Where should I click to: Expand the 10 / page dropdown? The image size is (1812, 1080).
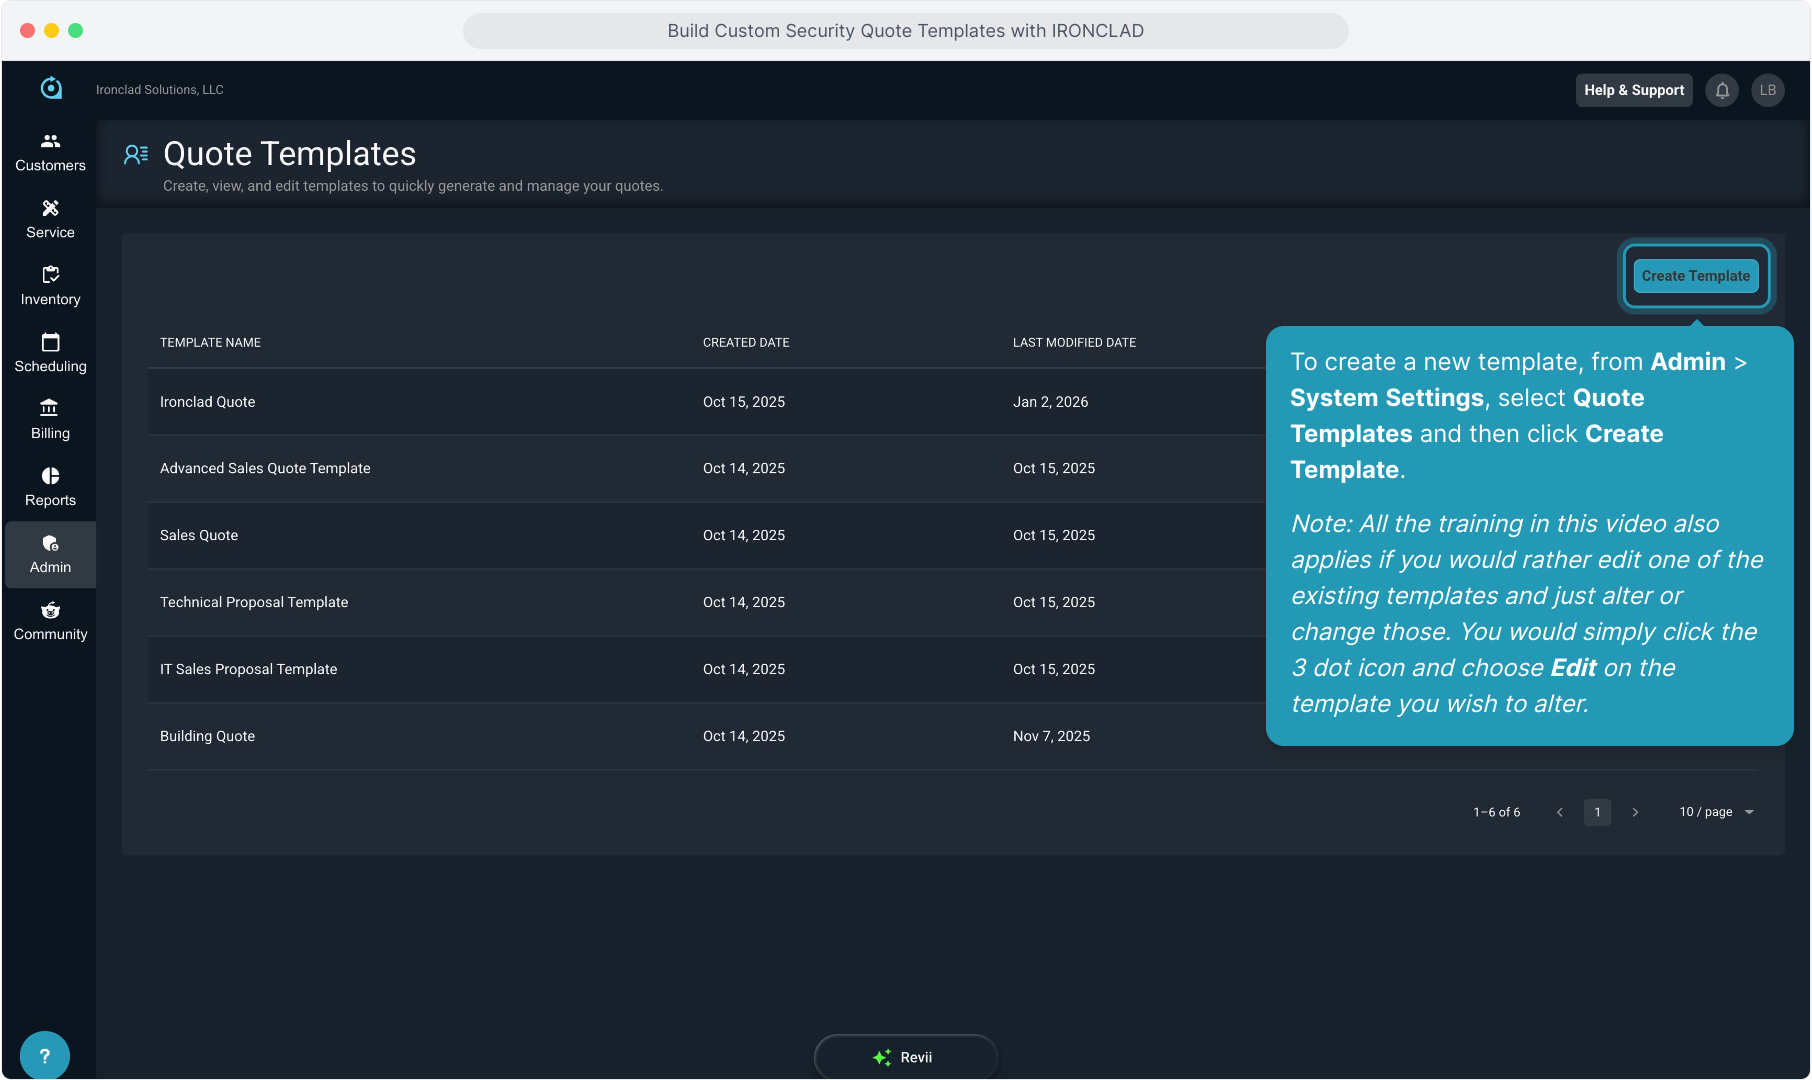click(x=1716, y=812)
